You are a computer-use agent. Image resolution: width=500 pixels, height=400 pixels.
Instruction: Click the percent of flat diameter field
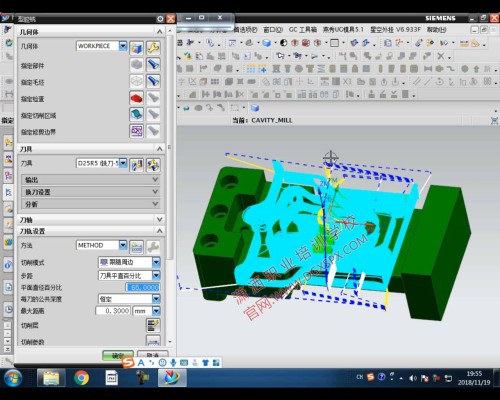(x=143, y=287)
